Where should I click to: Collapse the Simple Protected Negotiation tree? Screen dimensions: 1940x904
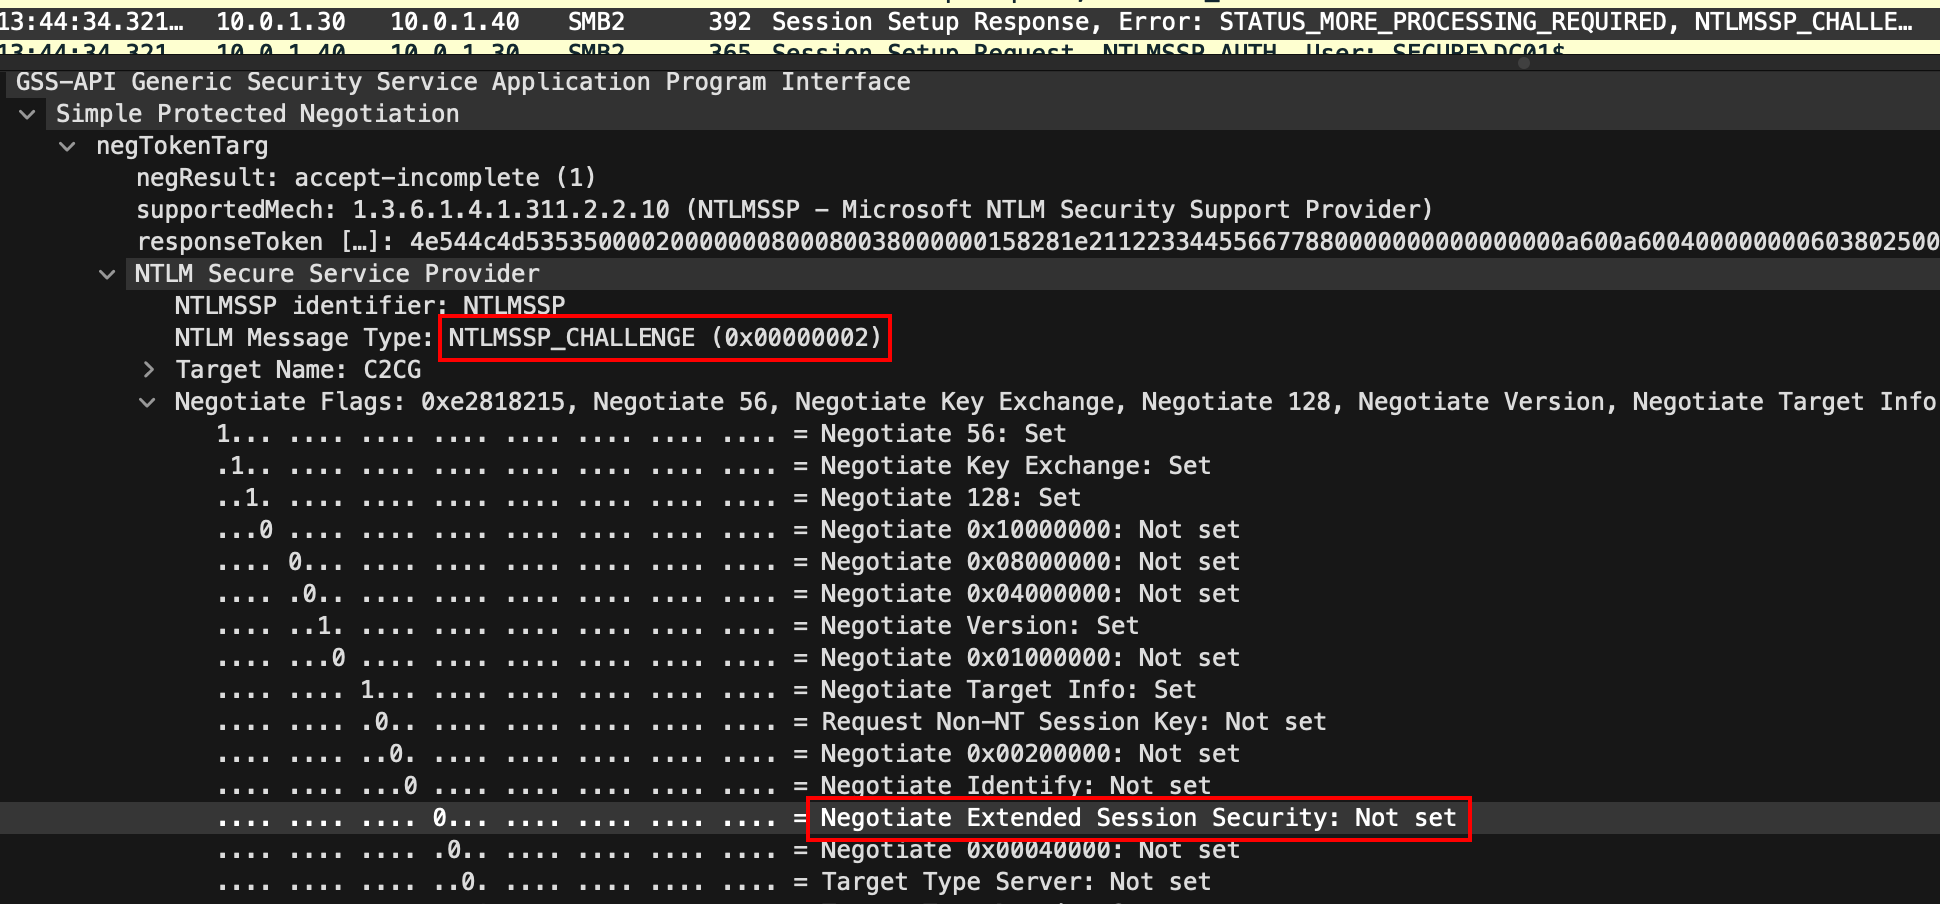click(28, 114)
